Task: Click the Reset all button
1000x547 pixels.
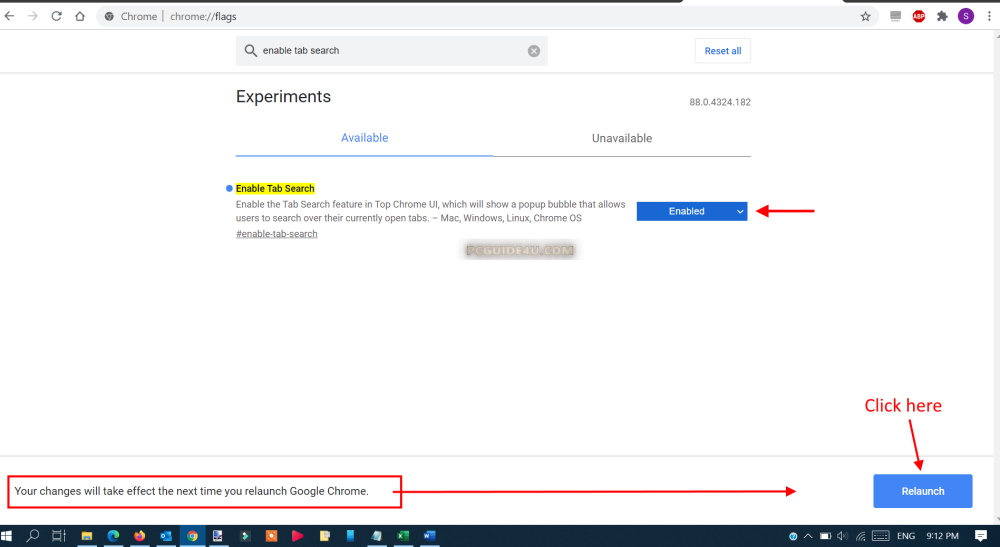Action: [722, 51]
